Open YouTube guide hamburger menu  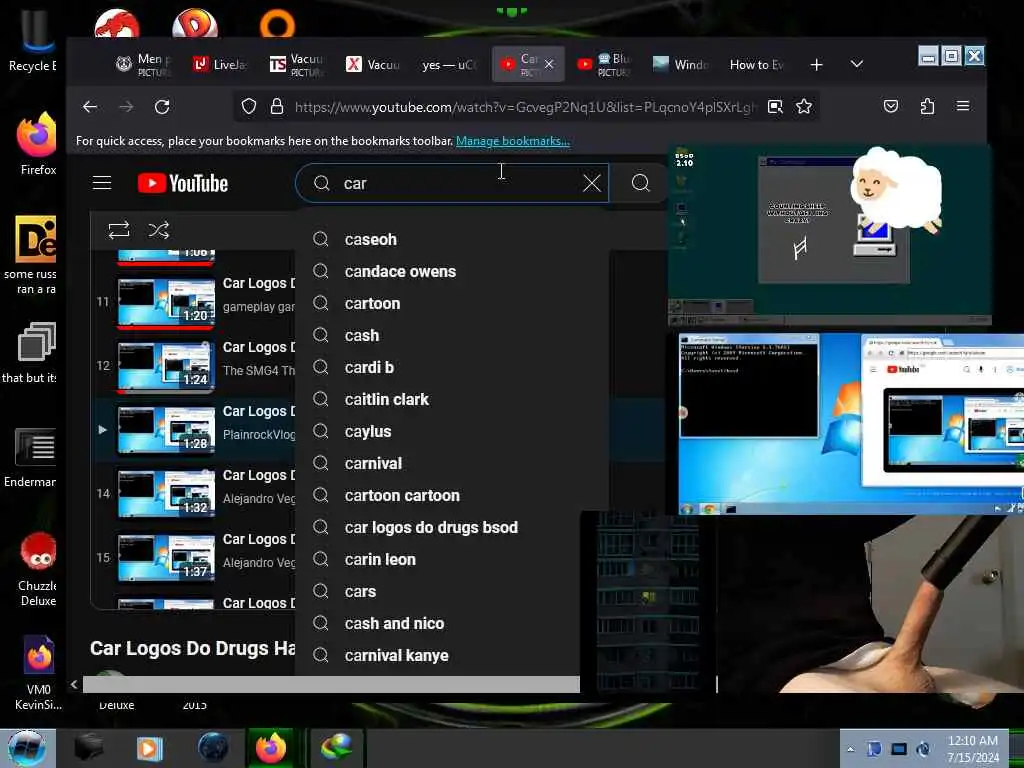pyautogui.click(x=102, y=183)
